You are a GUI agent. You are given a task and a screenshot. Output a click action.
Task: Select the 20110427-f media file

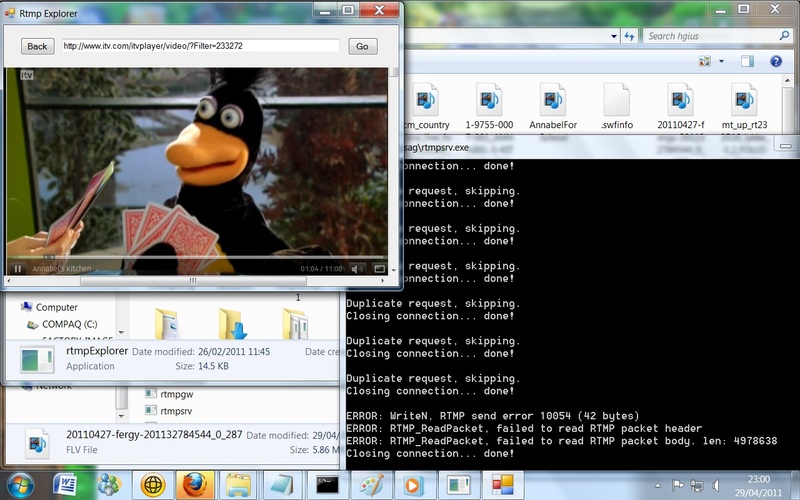(681, 107)
